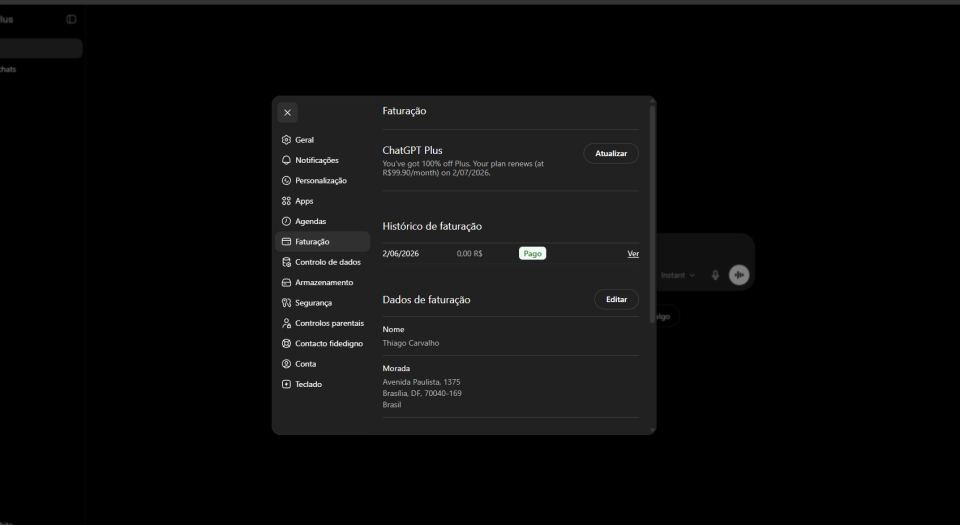Viewport: 960px width, 525px height.
Task: Click the Agendas clock icon
Action: click(286, 221)
